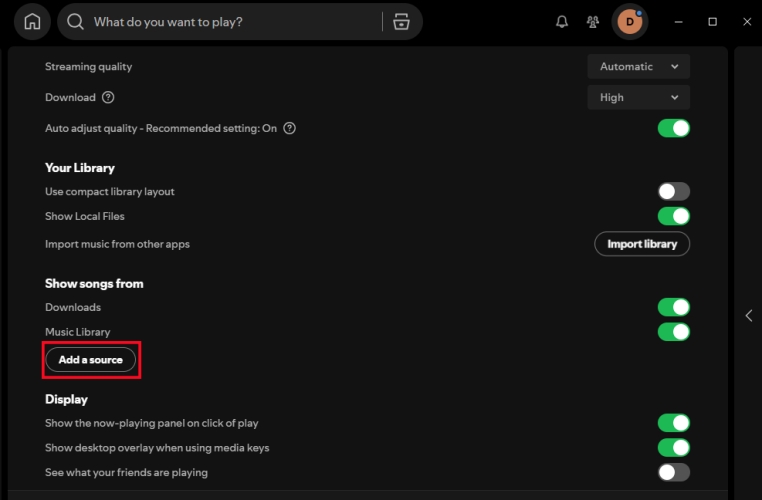Open the notifications bell
This screenshot has width=762, height=500.
click(562, 21)
